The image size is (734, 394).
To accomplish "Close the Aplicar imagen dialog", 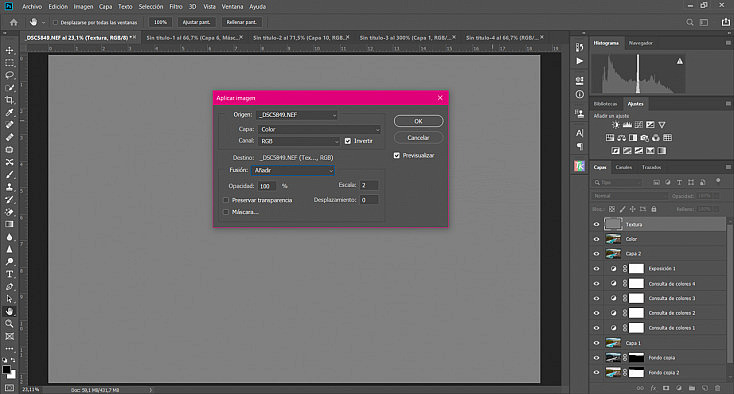I will pyautogui.click(x=440, y=98).
